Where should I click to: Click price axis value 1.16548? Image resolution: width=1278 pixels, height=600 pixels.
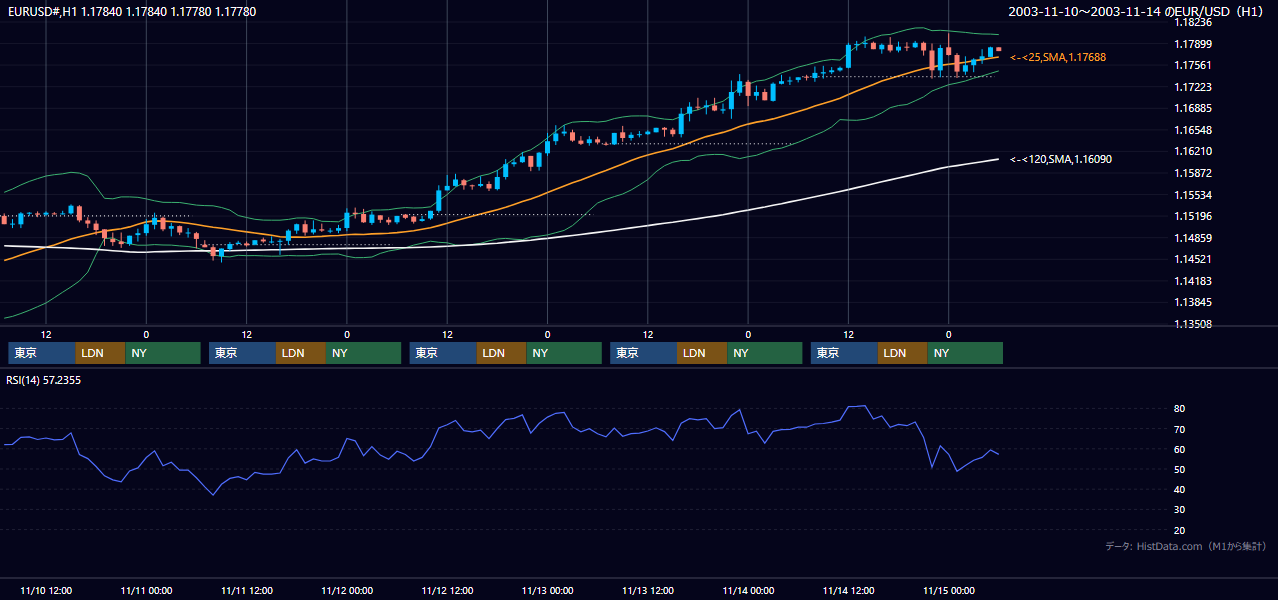pyautogui.click(x=1192, y=130)
